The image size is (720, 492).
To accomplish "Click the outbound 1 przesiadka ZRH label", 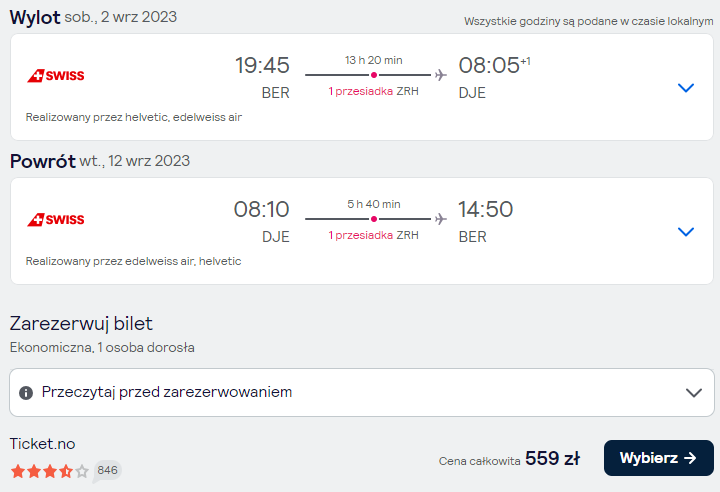I will coord(373,91).
